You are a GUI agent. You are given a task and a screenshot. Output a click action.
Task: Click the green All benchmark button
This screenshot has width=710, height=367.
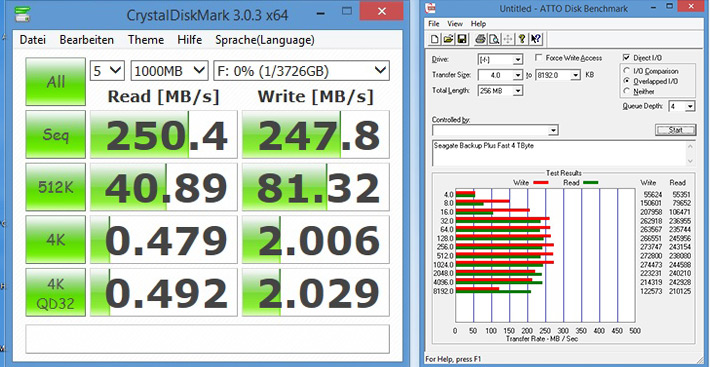(x=56, y=82)
